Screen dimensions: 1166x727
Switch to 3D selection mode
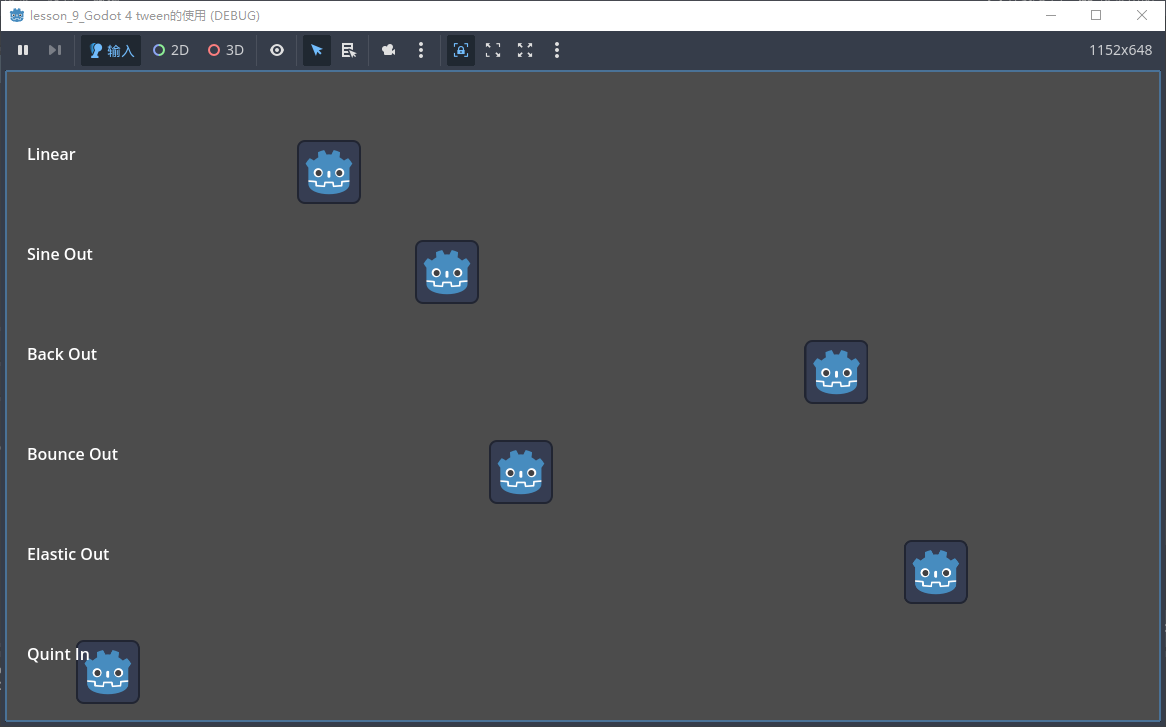tap(226, 50)
